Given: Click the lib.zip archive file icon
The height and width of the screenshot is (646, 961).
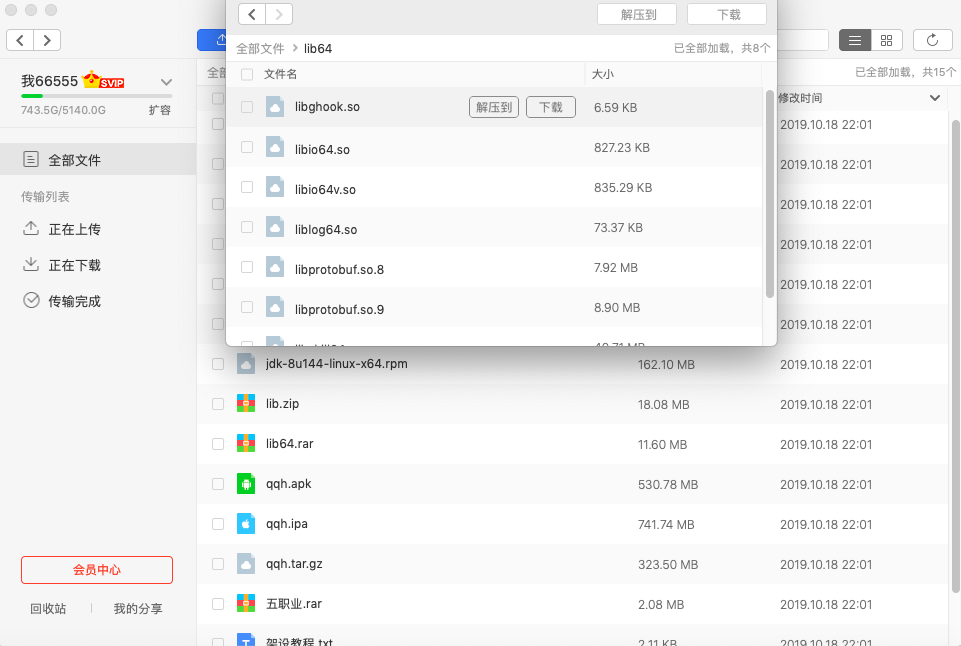Looking at the screenshot, I should click(x=246, y=404).
